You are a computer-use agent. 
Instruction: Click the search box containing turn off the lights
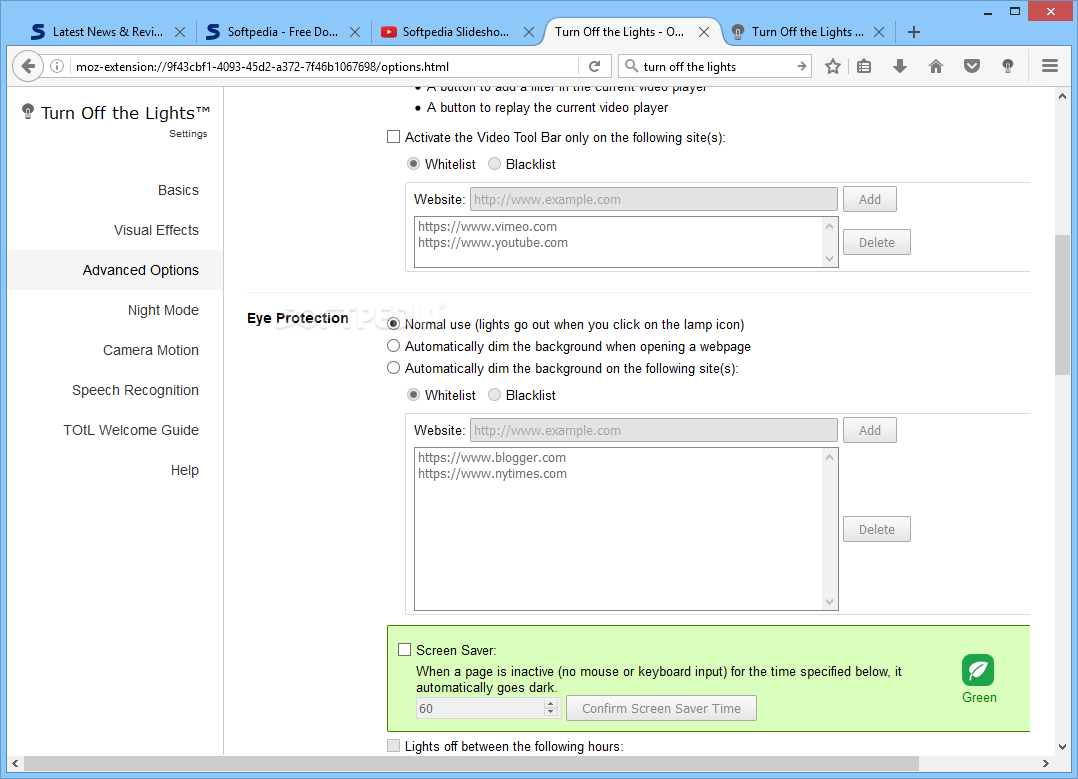[x=715, y=66]
